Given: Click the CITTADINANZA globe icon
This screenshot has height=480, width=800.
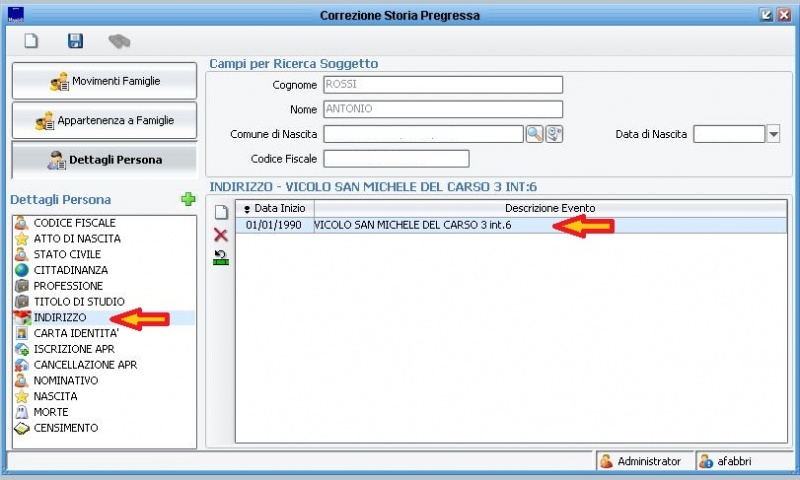Looking at the screenshot, I should [21, 270].
